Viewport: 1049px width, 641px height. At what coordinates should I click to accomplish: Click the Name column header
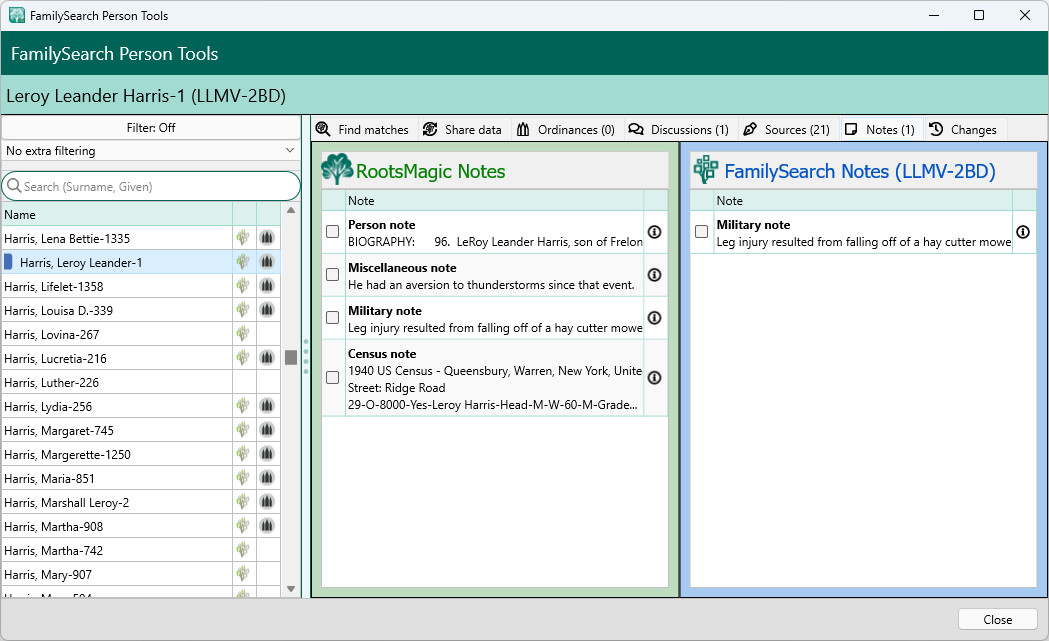(x=117, y=215)
